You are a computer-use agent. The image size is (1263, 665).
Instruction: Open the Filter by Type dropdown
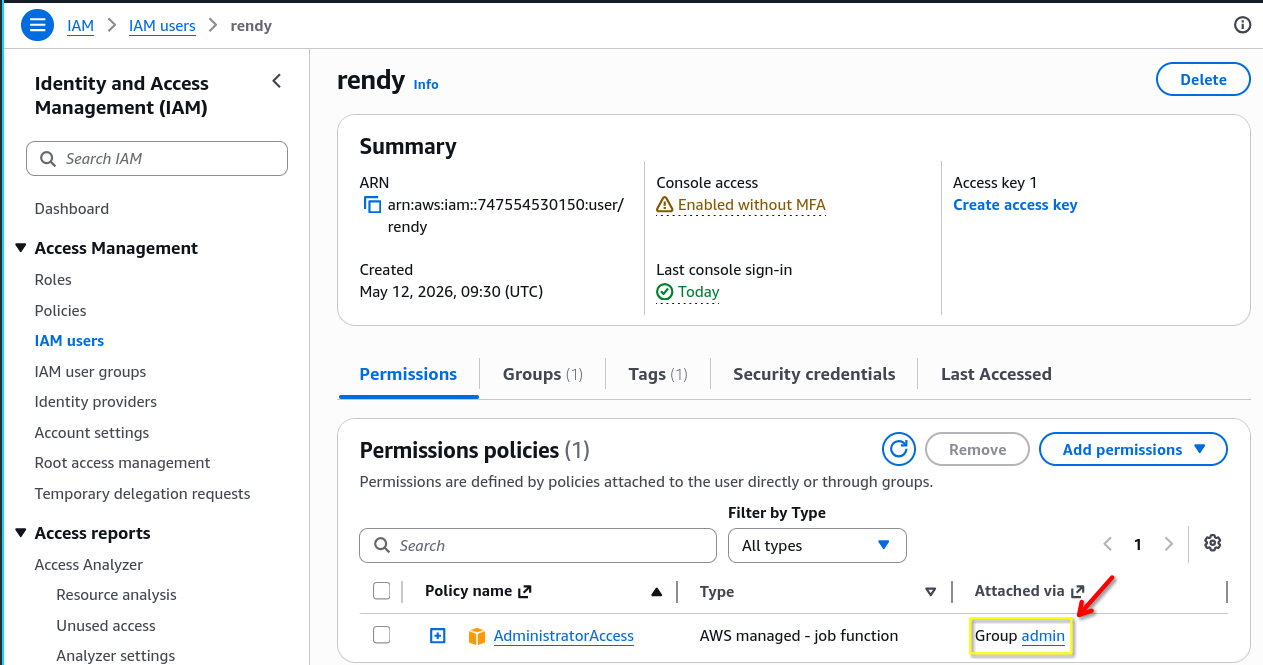point(817,545)
